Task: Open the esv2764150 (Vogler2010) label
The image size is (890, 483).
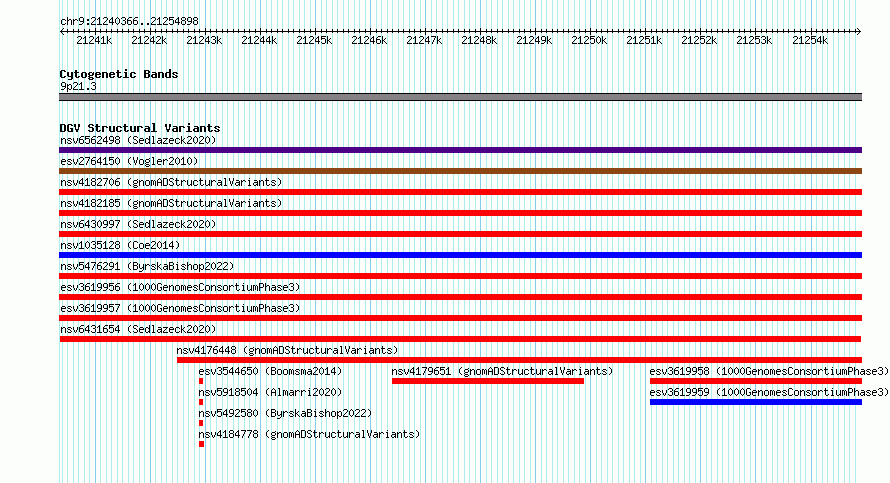Action: [129, 161]
